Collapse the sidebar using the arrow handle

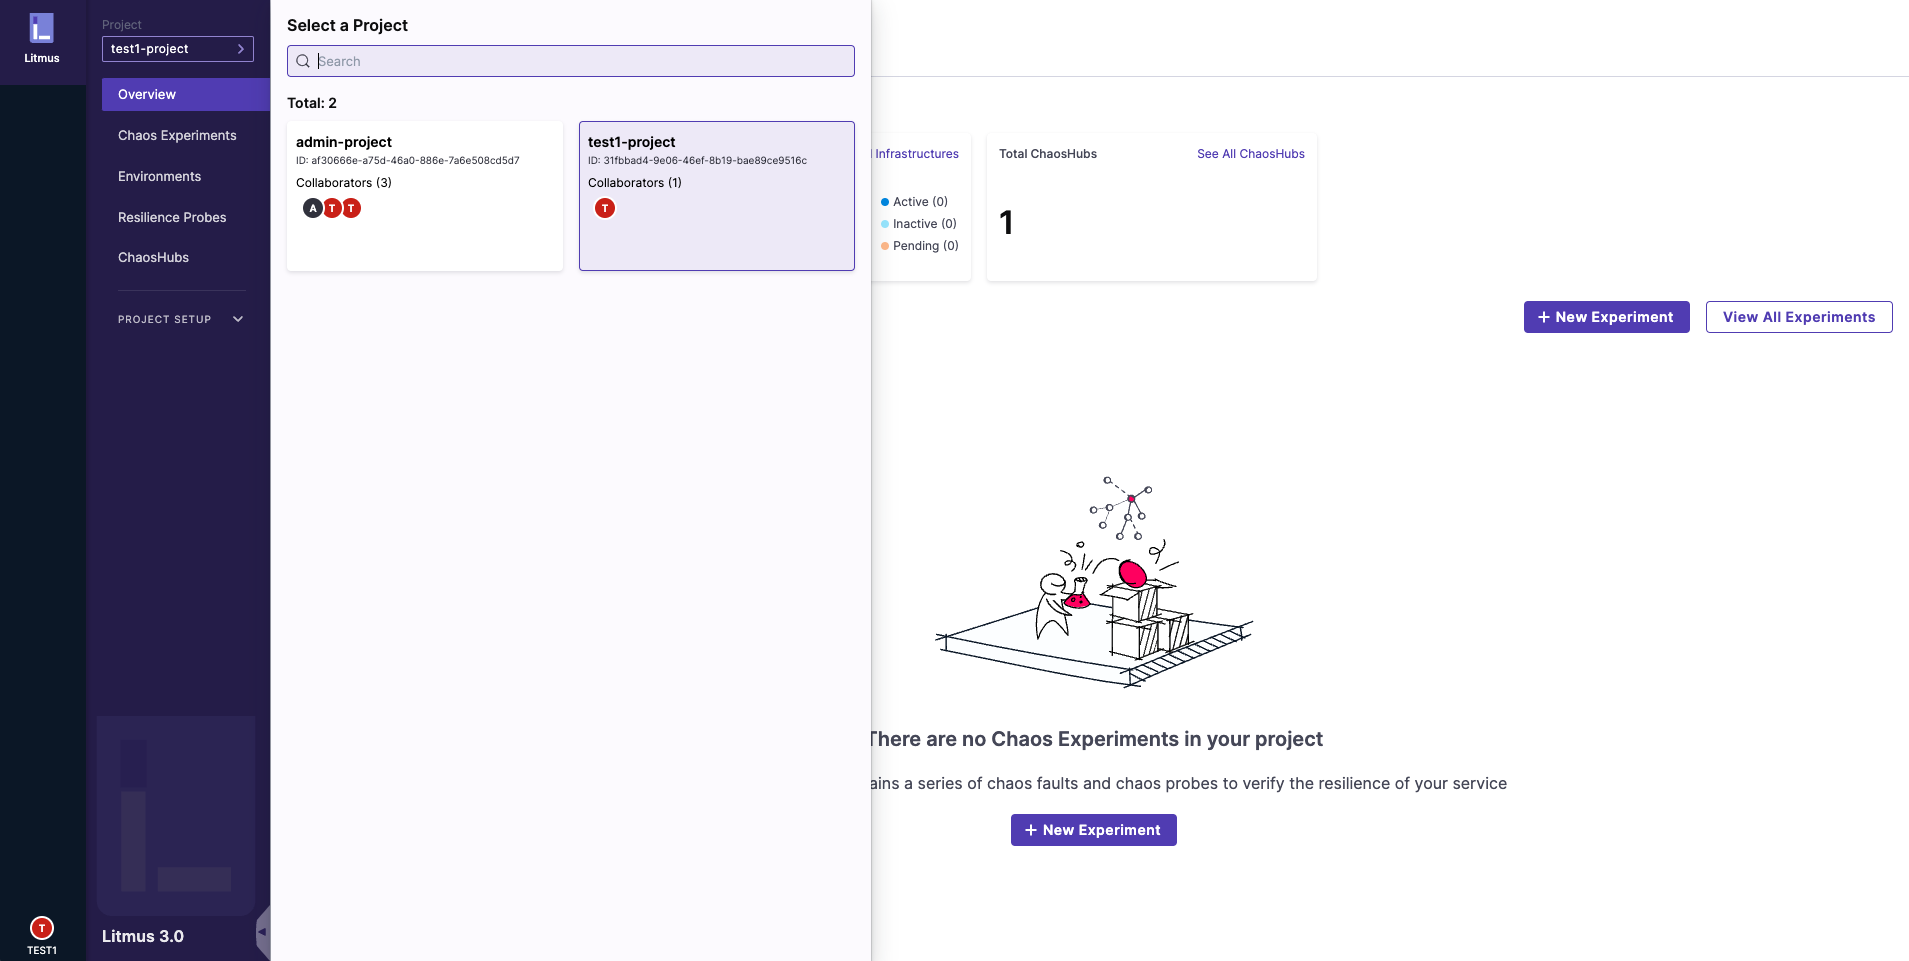coord(263,932)
